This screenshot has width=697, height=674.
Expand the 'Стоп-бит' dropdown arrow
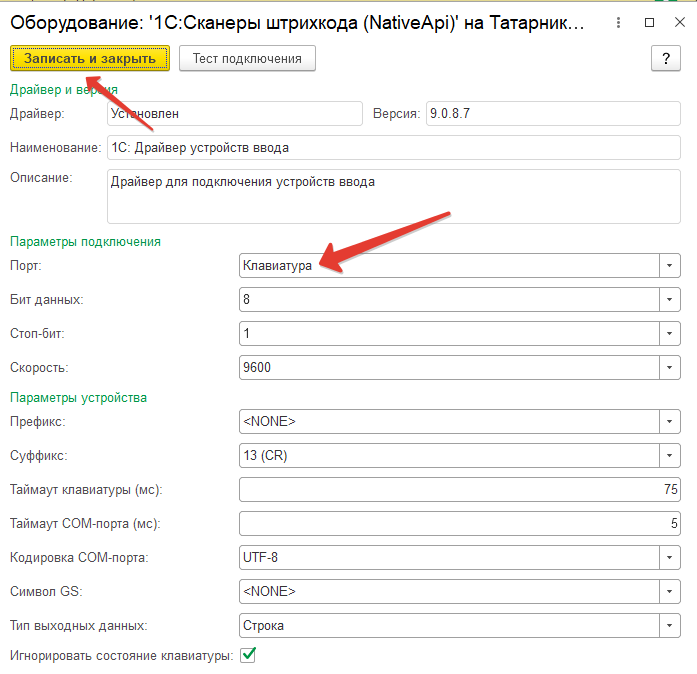click(x=669, y=333)
